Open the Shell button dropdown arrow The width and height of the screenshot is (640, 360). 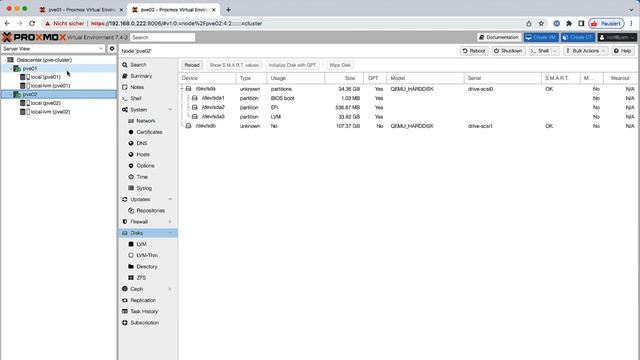[x=555, y=51]
